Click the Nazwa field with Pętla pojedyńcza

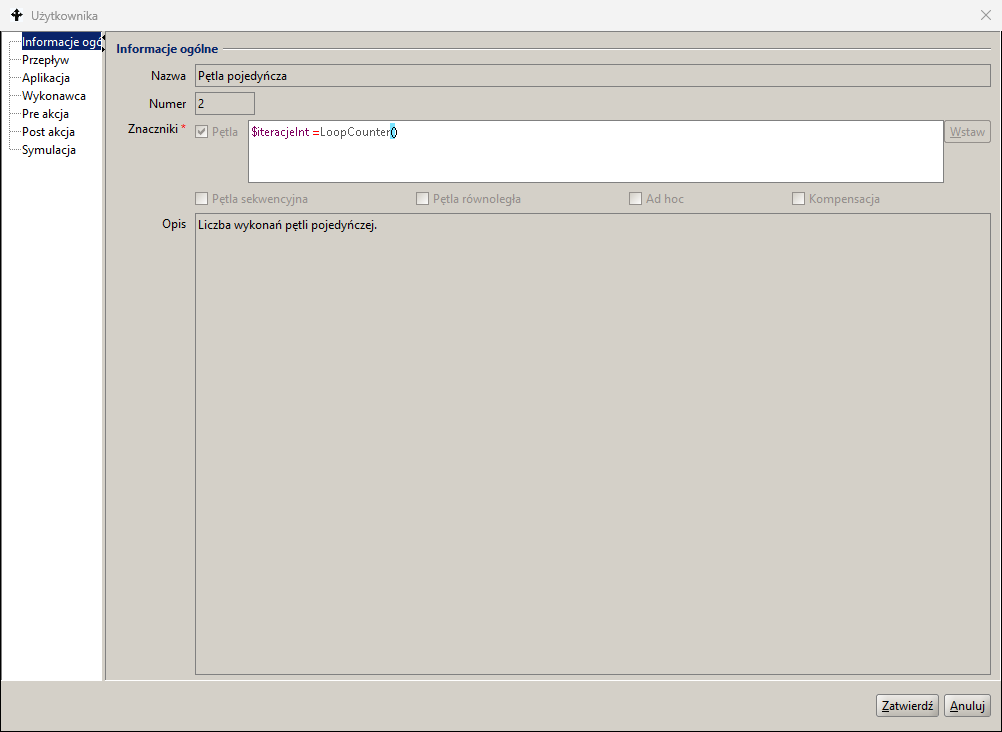(592, 76)
